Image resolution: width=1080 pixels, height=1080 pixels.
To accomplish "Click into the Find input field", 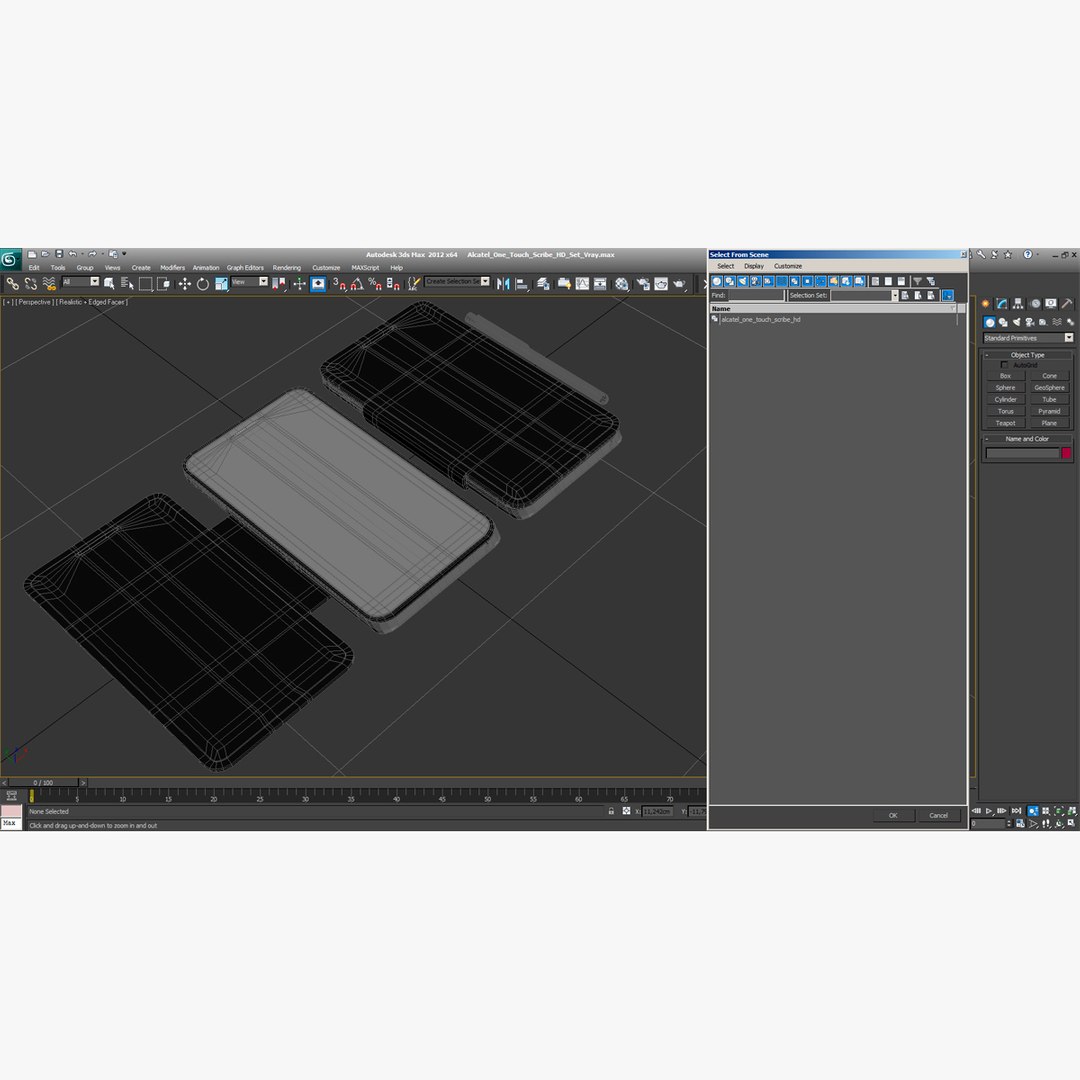I will pyautogui.click(x=756, y=295).
